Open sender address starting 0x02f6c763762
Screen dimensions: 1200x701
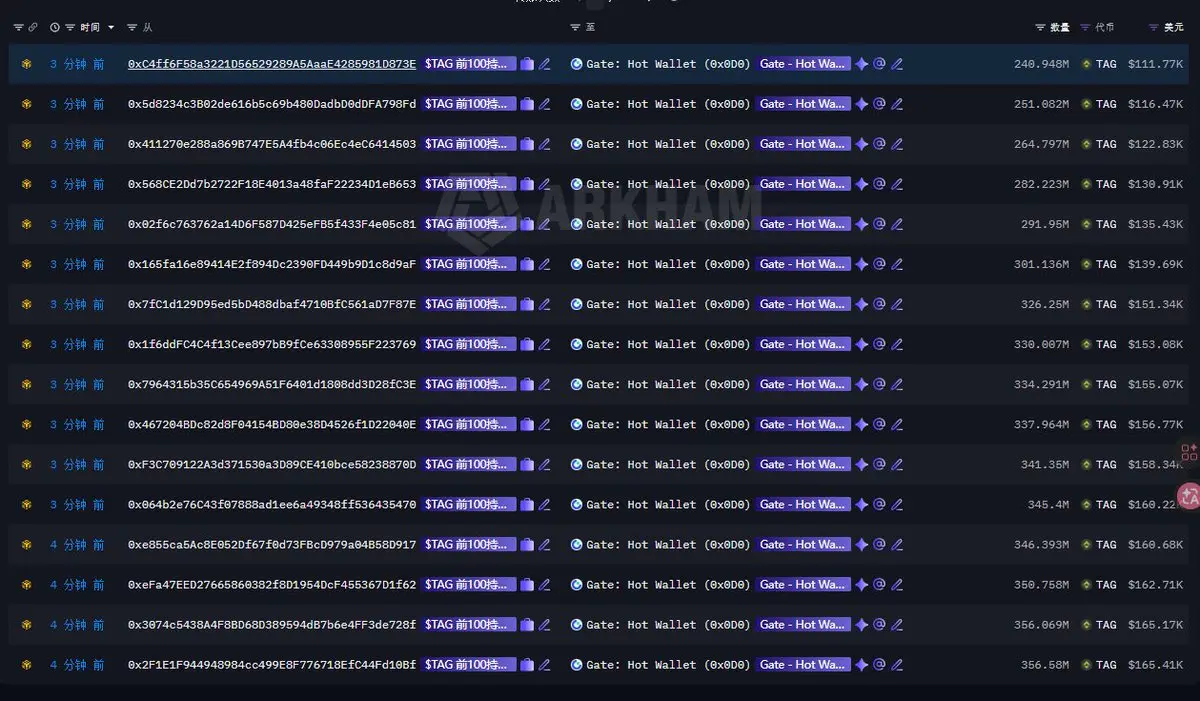point(272,224)
